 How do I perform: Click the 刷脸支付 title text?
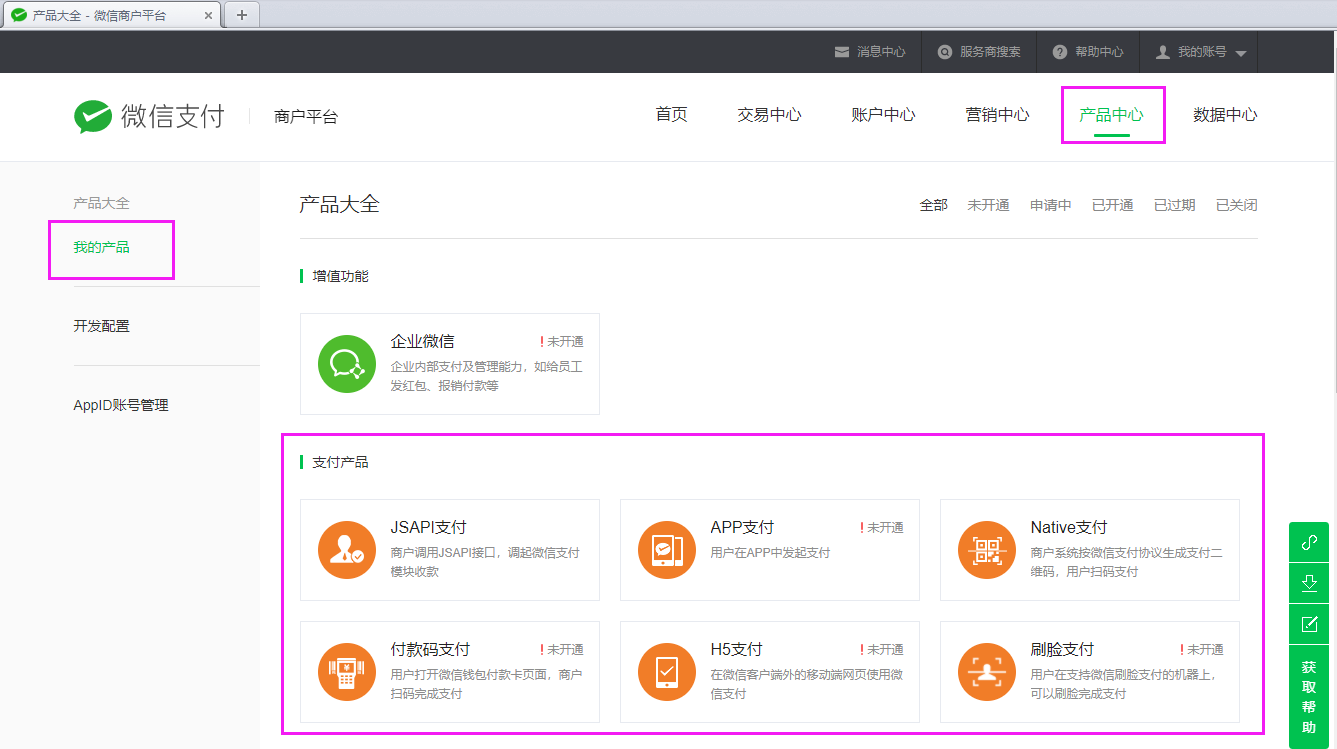(x=1062, y=649)
